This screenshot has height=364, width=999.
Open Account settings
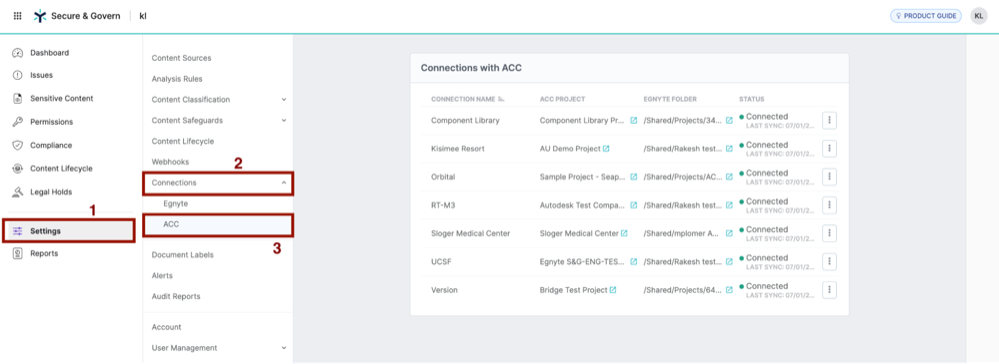(166, 327)
